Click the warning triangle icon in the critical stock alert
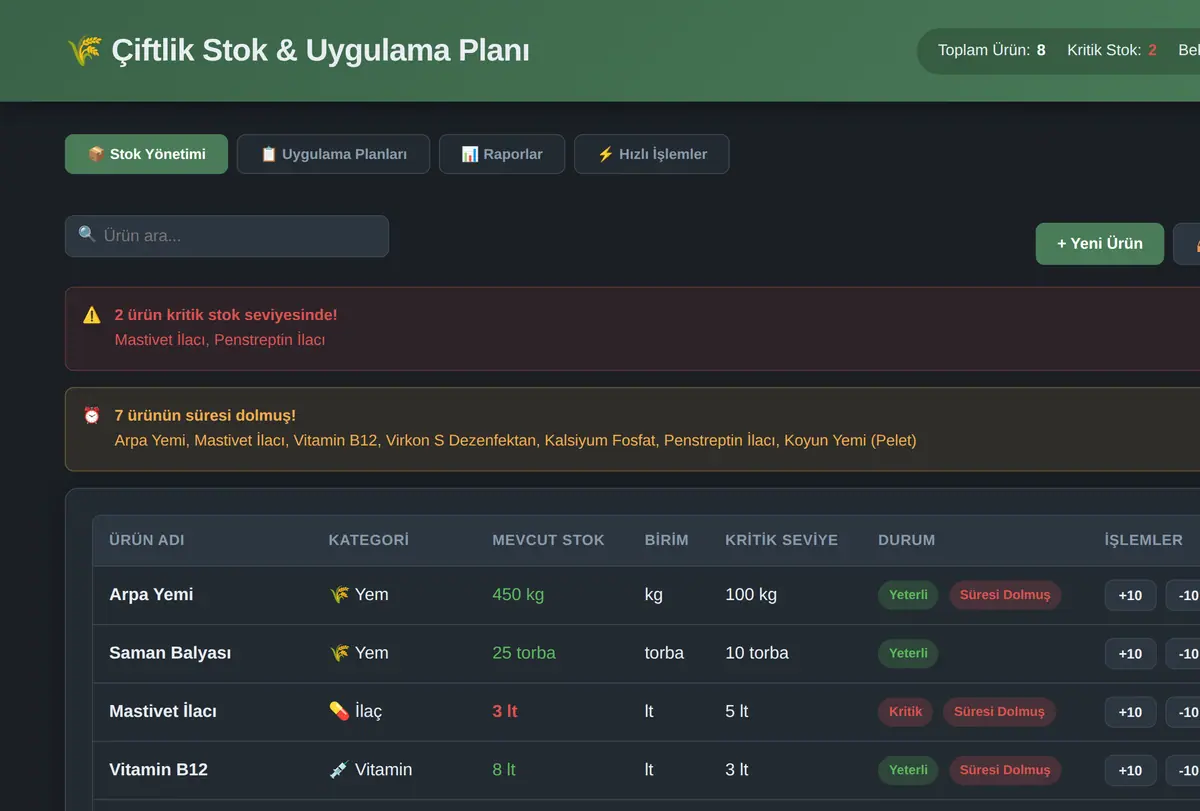This screenshot has height=811, width=1200. [92, 315]
